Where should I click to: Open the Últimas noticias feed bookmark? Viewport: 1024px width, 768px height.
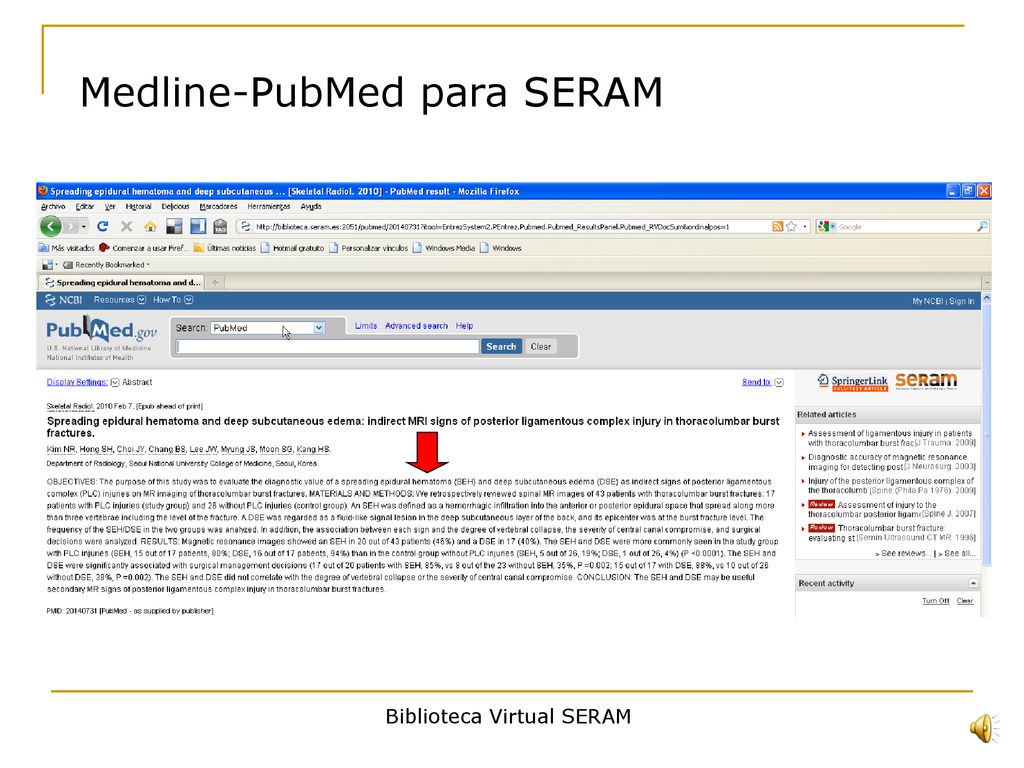click(x=225, y=248)
